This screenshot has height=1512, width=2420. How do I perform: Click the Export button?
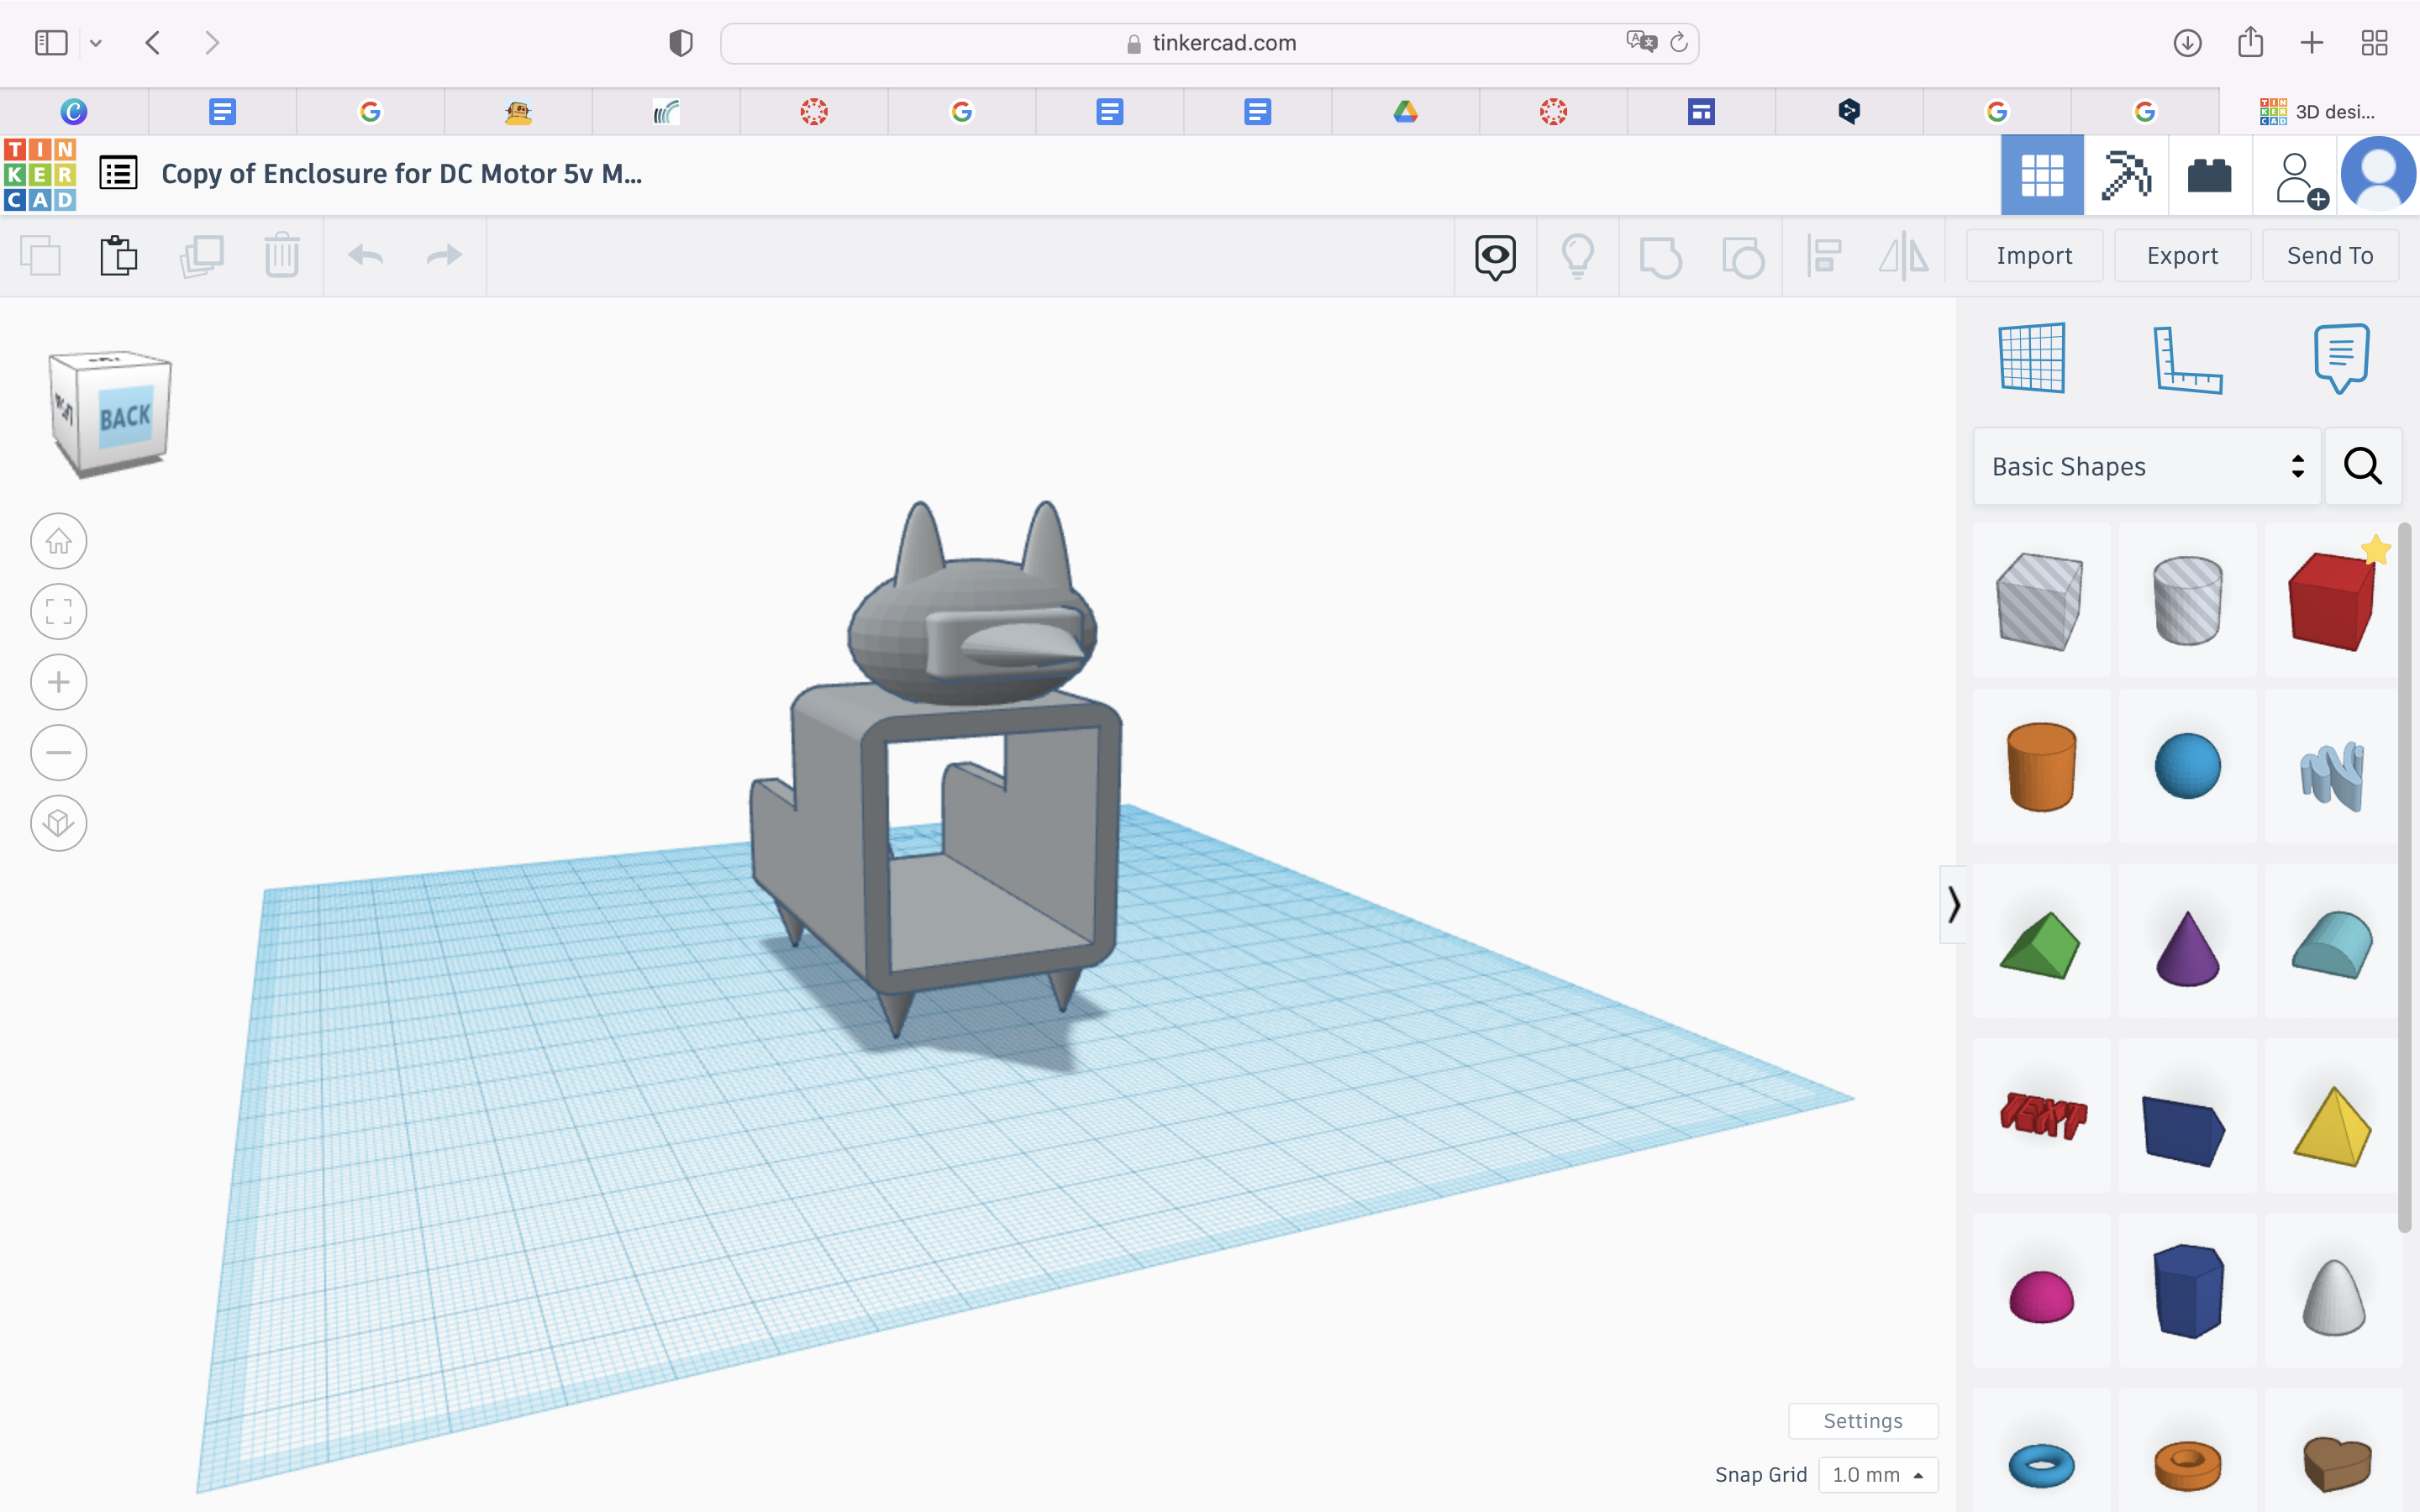point(2182,256)
